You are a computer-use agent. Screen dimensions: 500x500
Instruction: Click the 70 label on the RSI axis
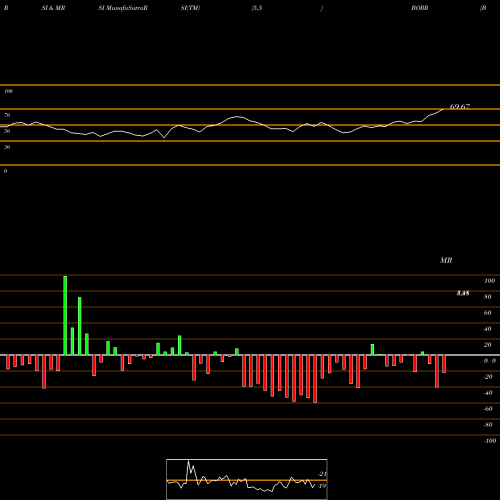click(x=7, y=115)
